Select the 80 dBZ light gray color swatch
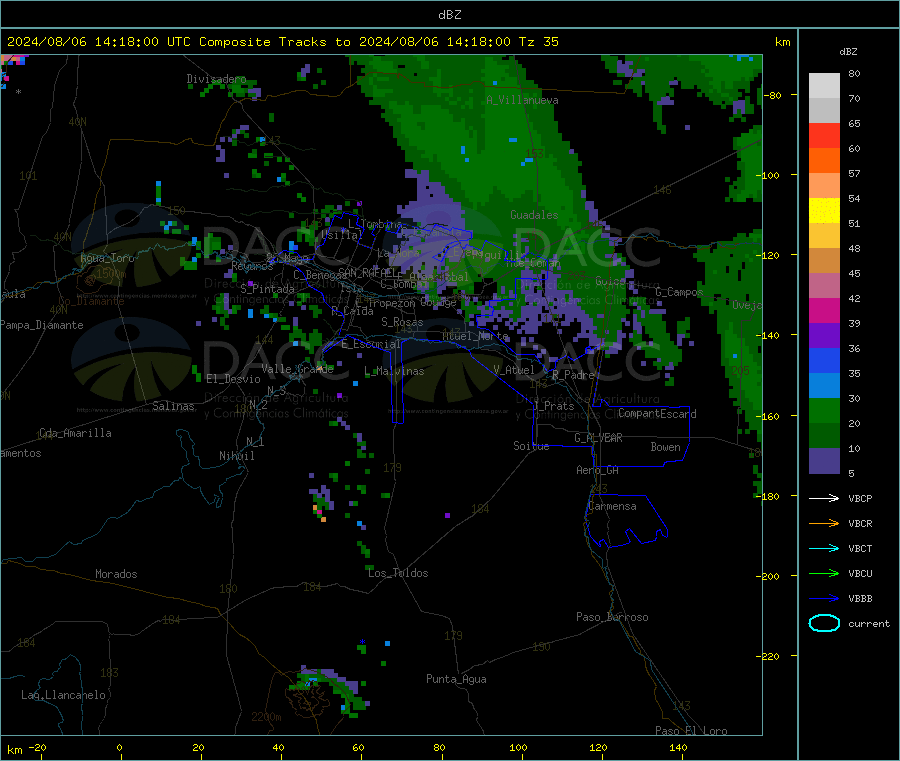 [x=824, y=86]
